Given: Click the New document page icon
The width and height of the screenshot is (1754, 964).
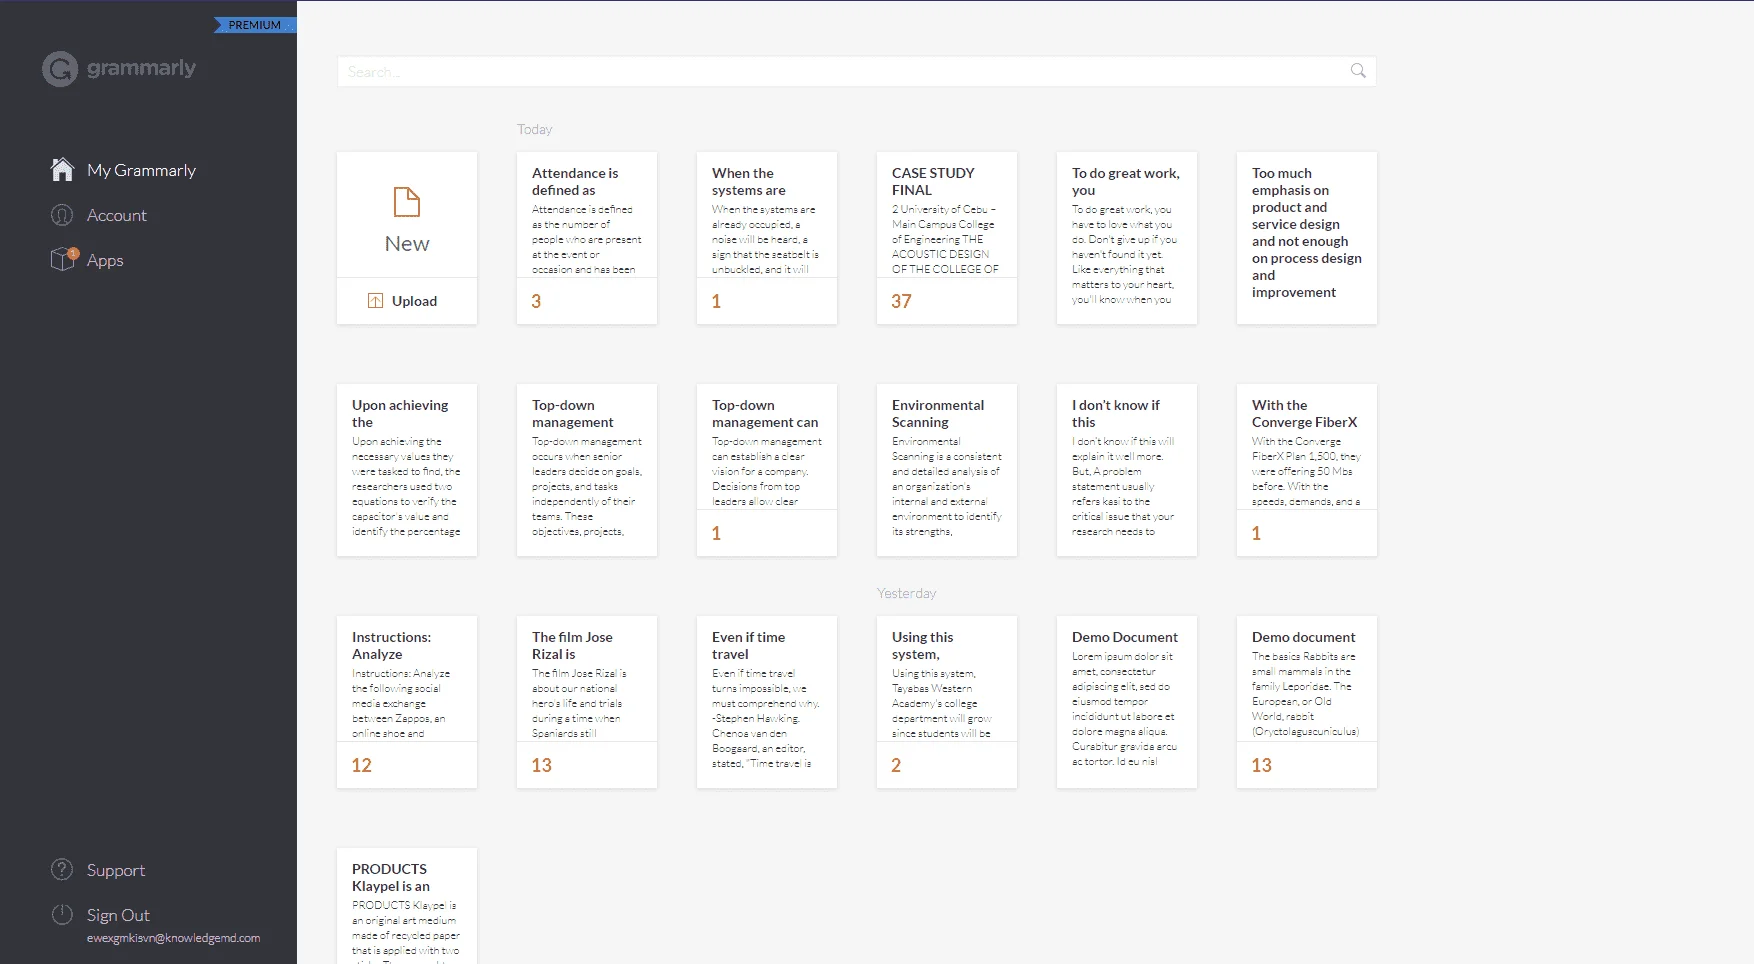Looking at the screenshot, I should pyautogui.click(x=407, y=202).
